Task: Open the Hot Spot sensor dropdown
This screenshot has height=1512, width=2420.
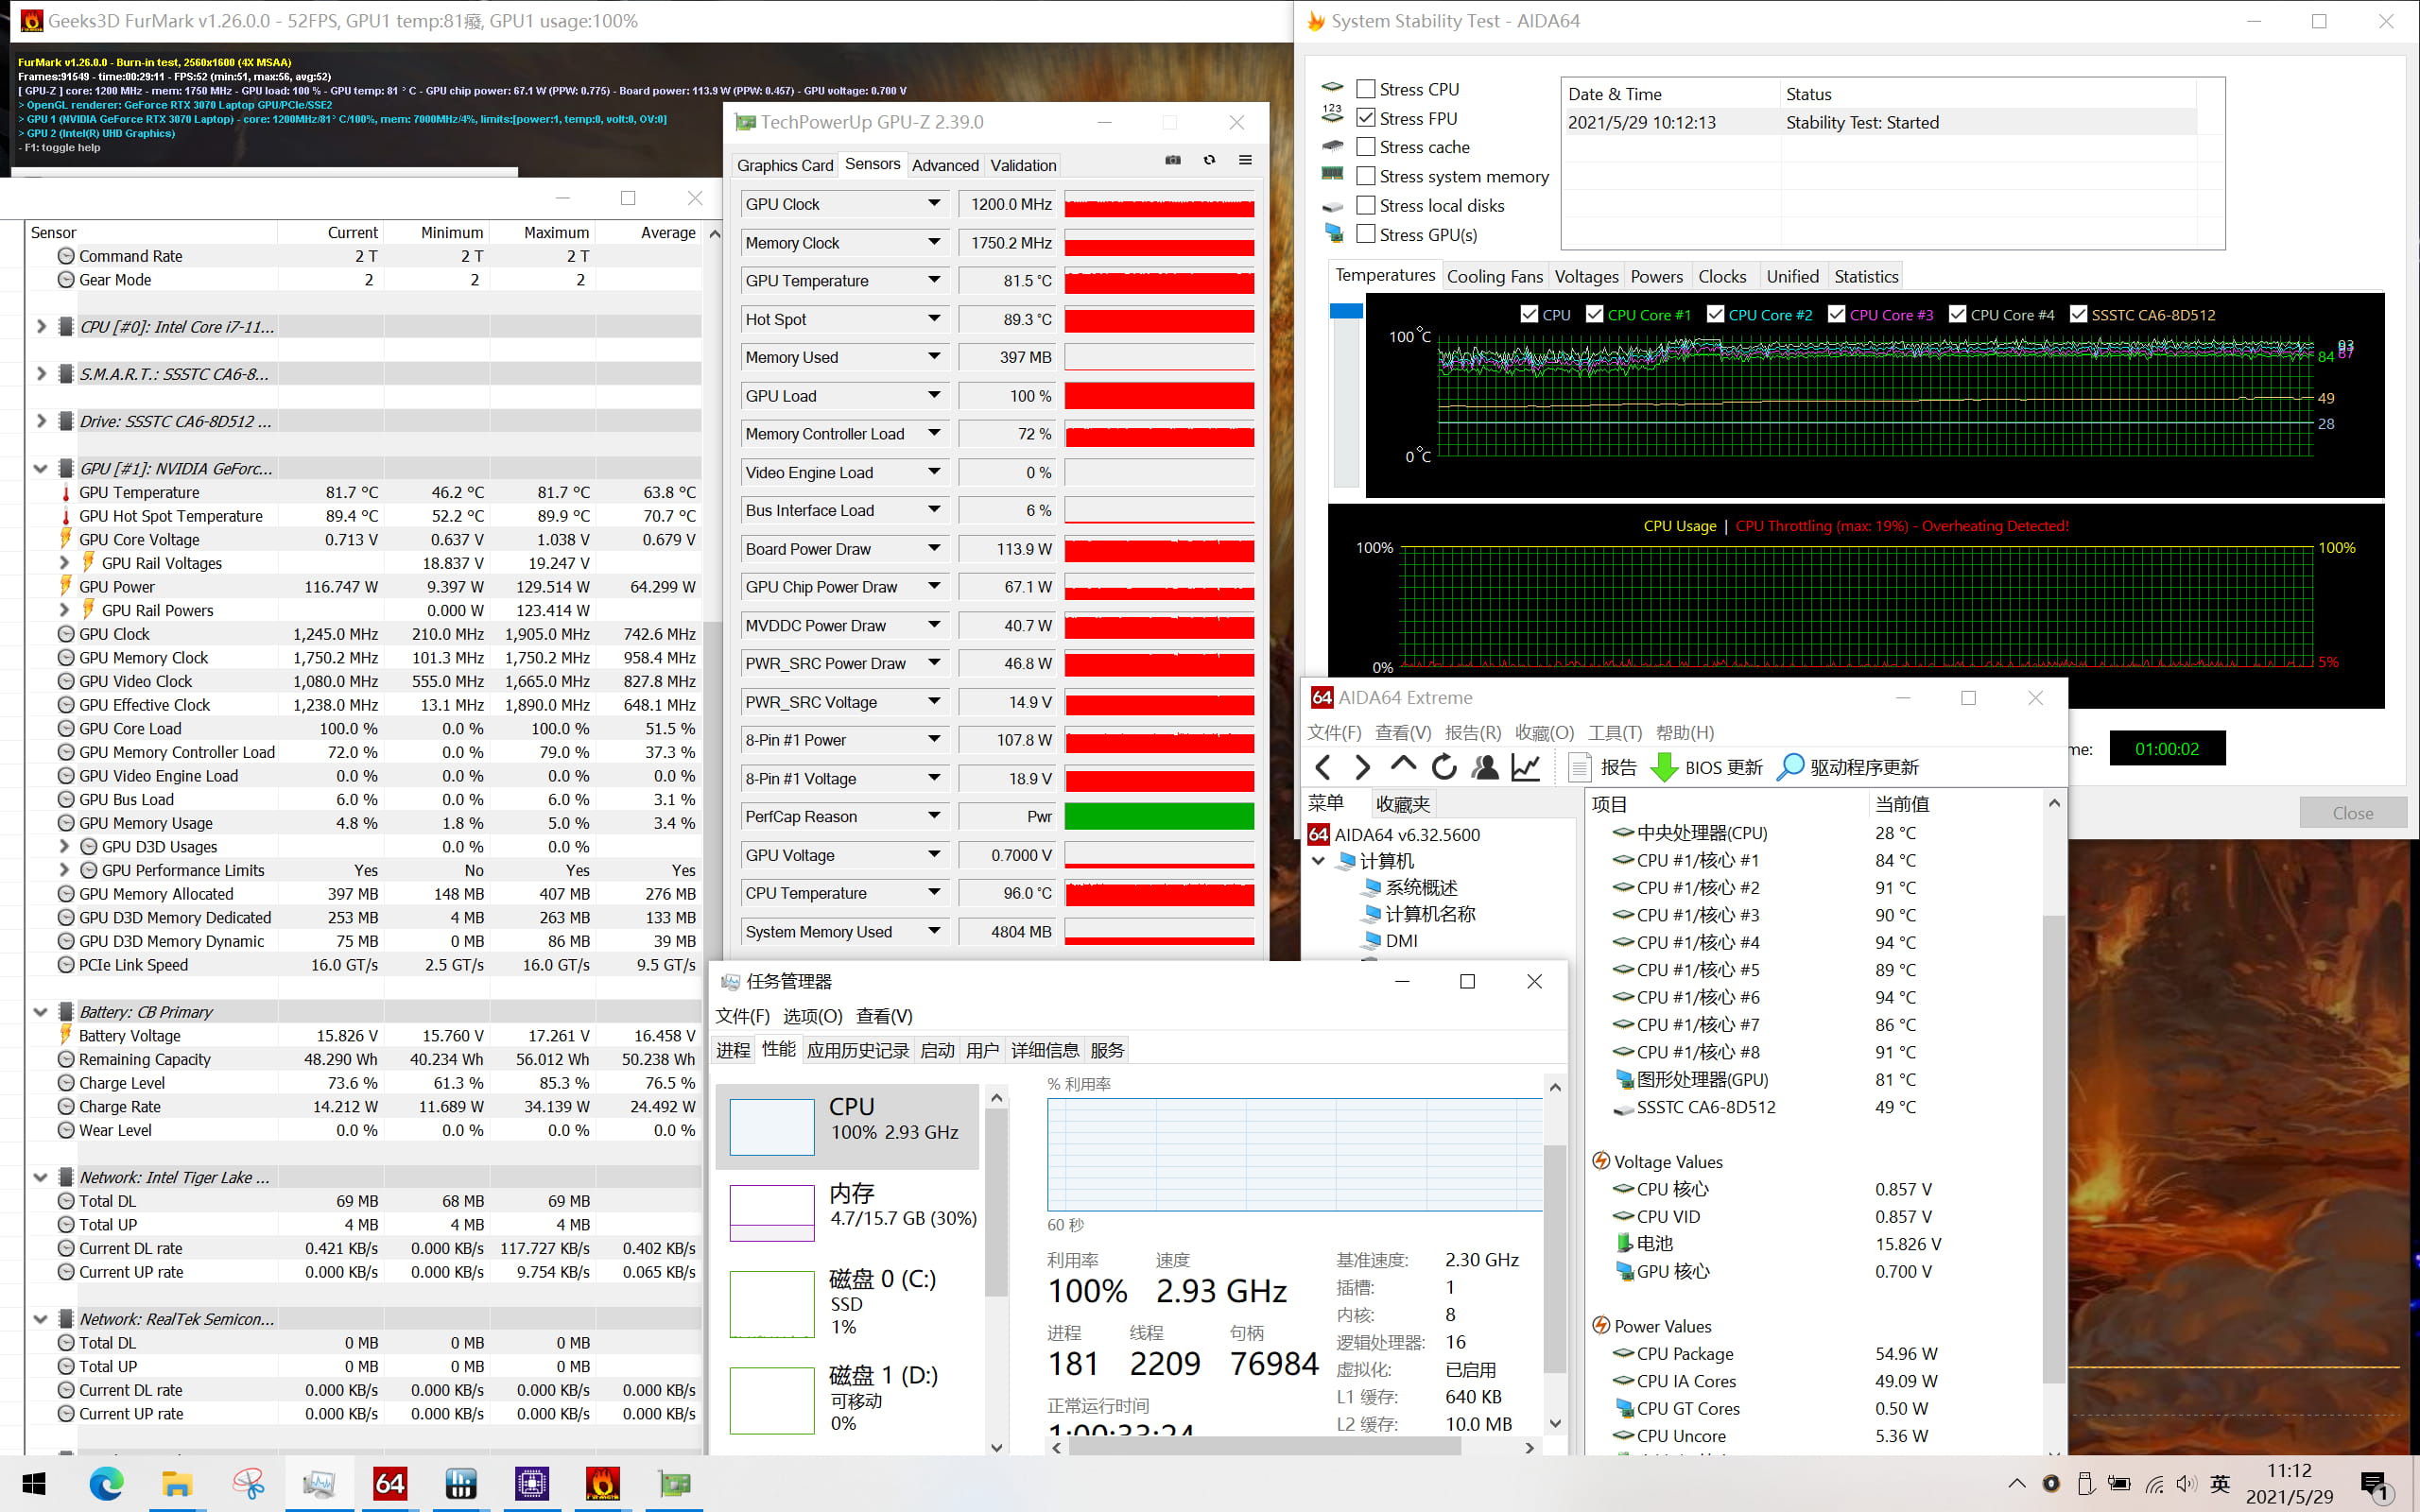Action: (x=934, y=319)
